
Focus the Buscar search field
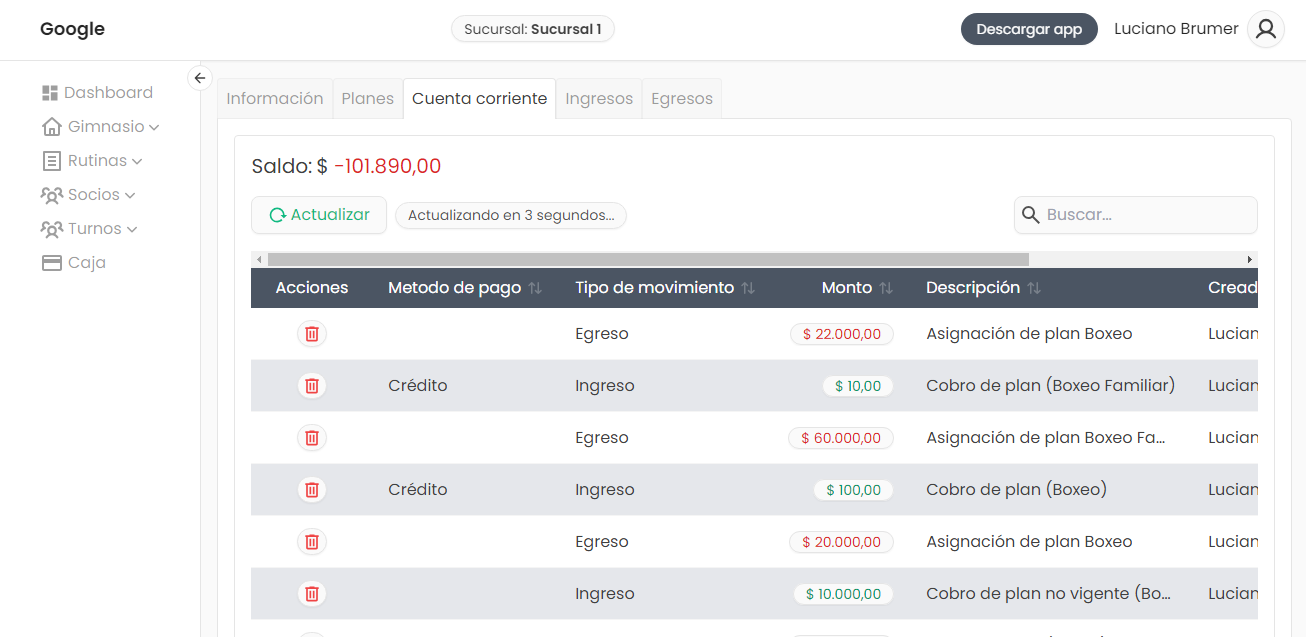[1146, 215]
